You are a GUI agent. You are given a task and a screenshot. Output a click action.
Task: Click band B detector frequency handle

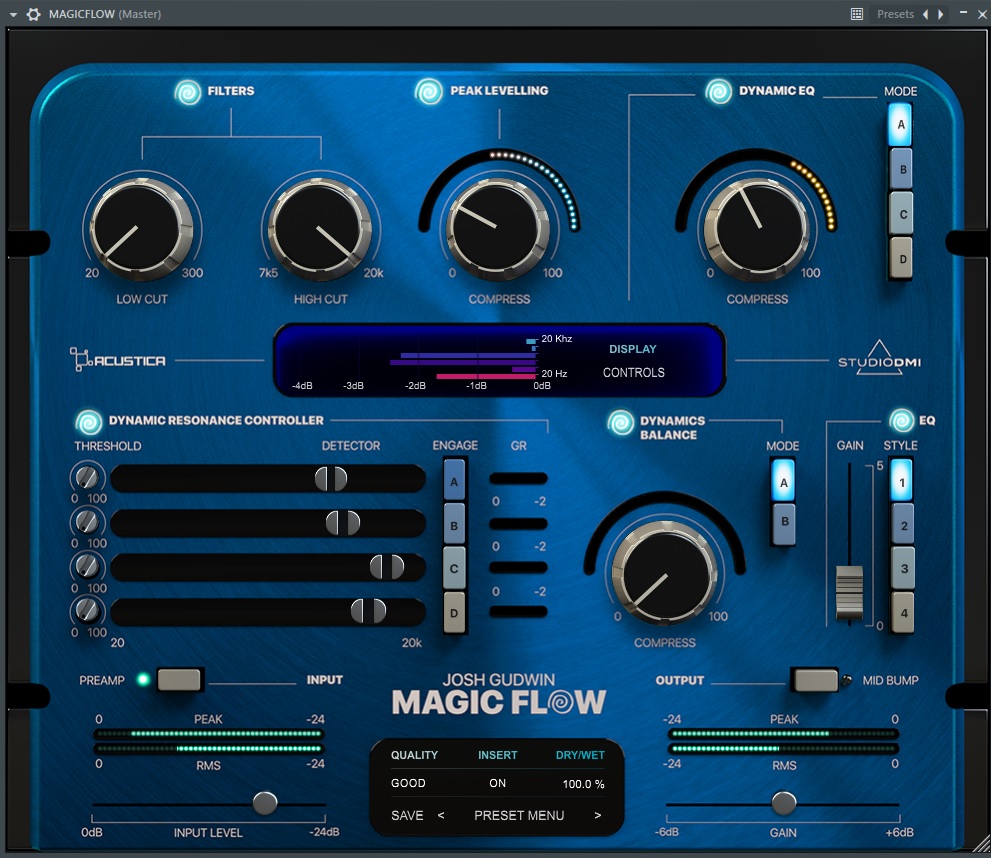click(343, 523)
